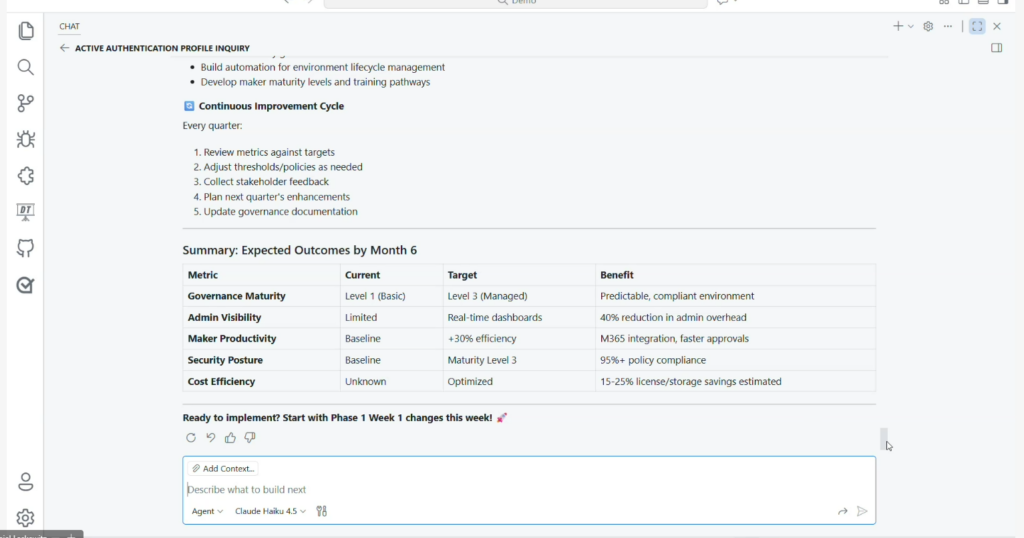Open the Explorer files view
This screenshot has width=1024, height=538.
click(25, 31)
